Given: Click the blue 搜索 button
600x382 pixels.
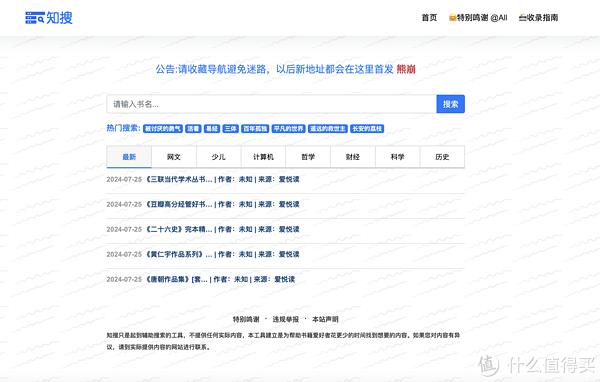Looking at the screenshot, I should pyautogui.click(x=450, y=104).
